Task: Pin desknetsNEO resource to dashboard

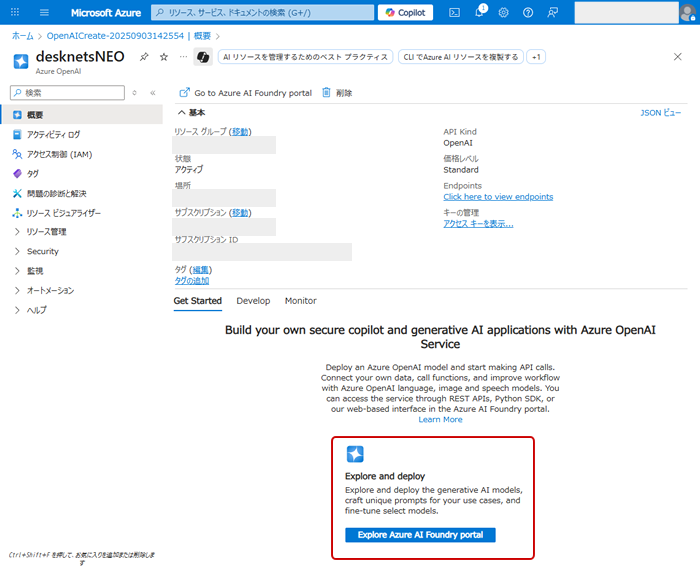Action: tap(144, 57)
